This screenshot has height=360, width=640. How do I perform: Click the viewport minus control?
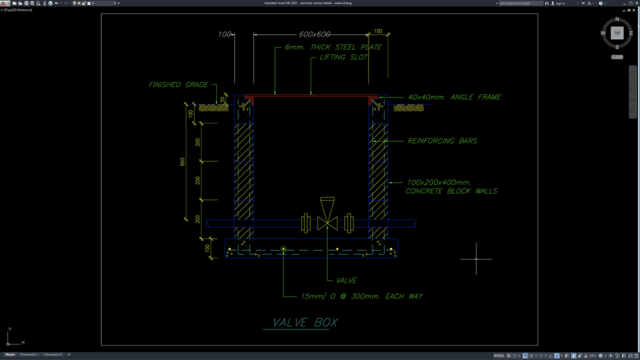pos(2,10)
